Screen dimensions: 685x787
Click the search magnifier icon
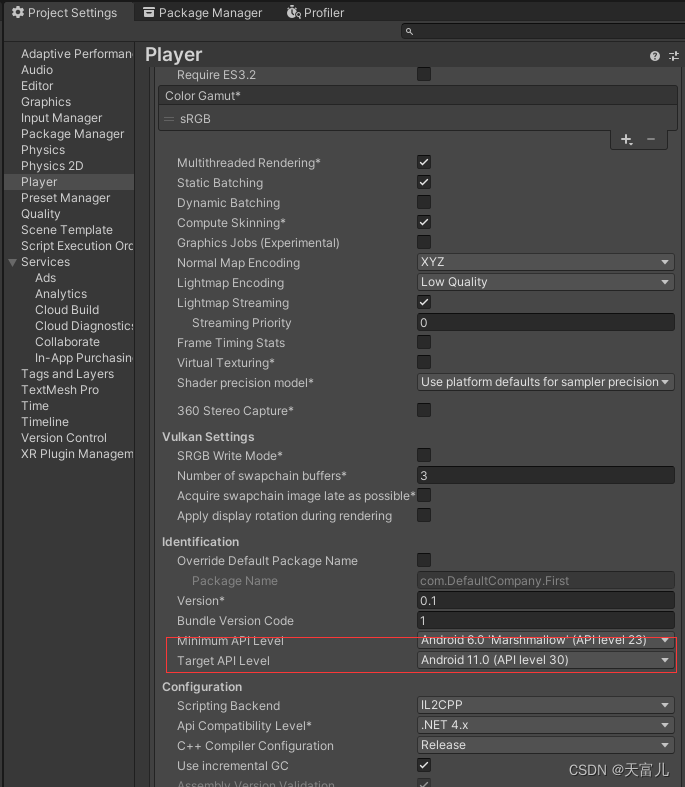[x=409, y=32]
